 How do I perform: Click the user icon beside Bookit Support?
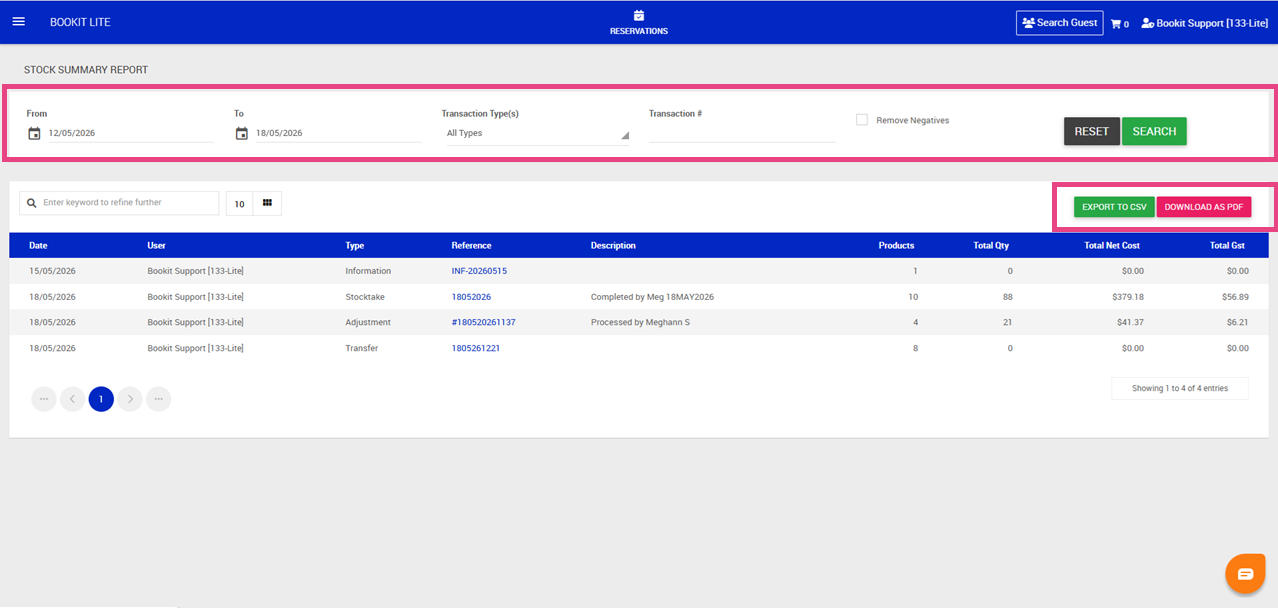click(x=1147, y=23)
